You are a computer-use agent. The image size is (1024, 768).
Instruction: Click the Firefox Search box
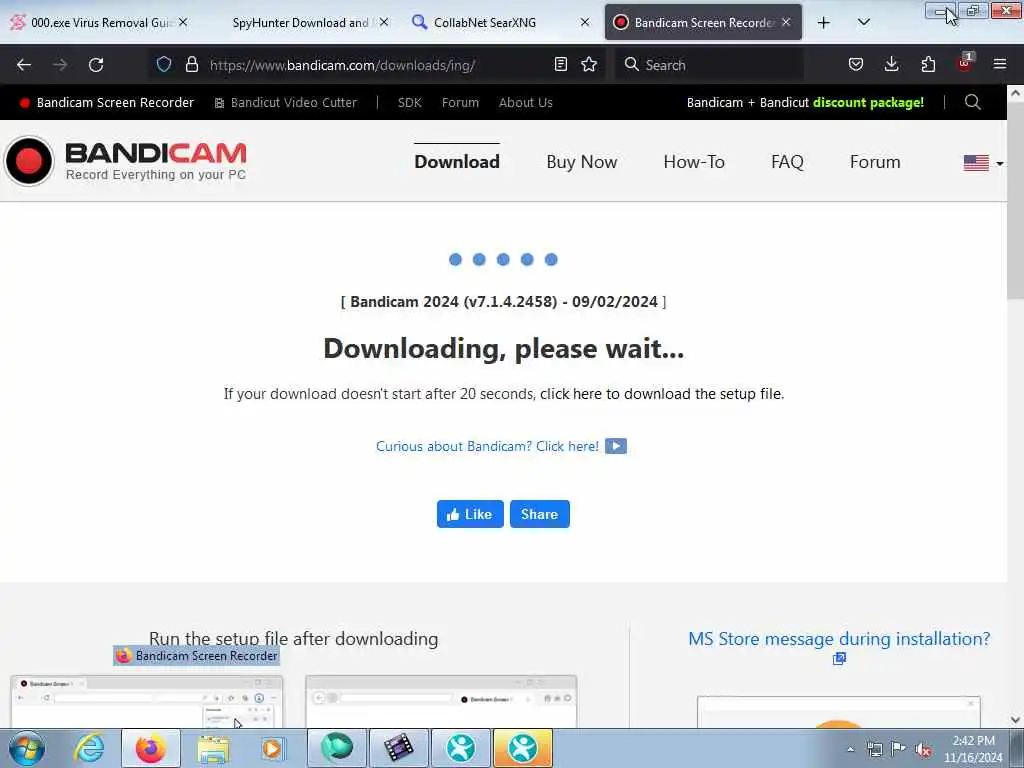pyautogui.click(x=709, y=65)
